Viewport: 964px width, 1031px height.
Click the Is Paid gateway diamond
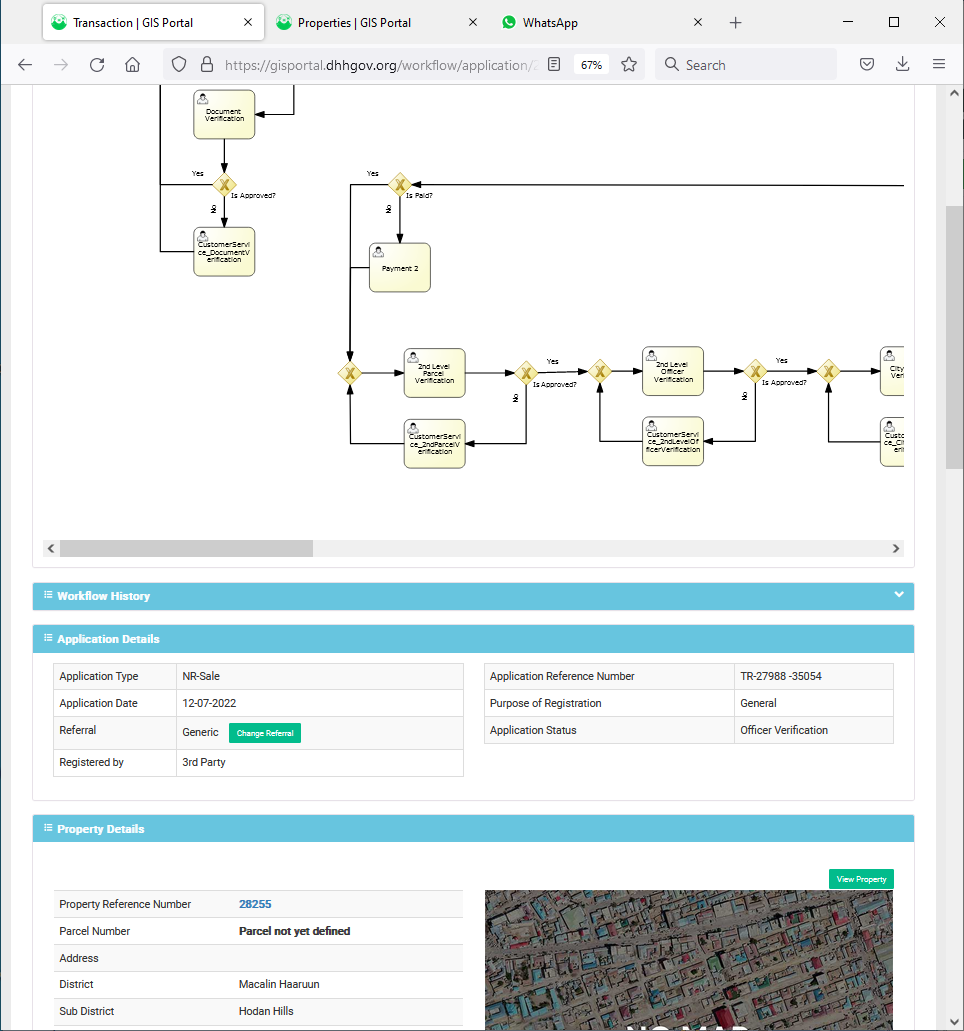click(400, 185)
